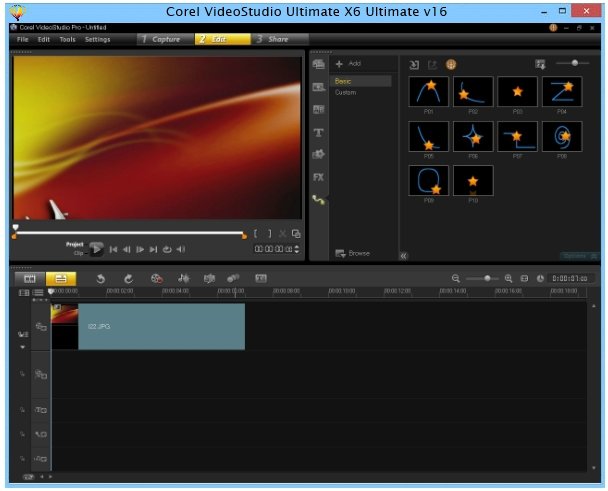Switch to Storyboard view

[30, 278]
